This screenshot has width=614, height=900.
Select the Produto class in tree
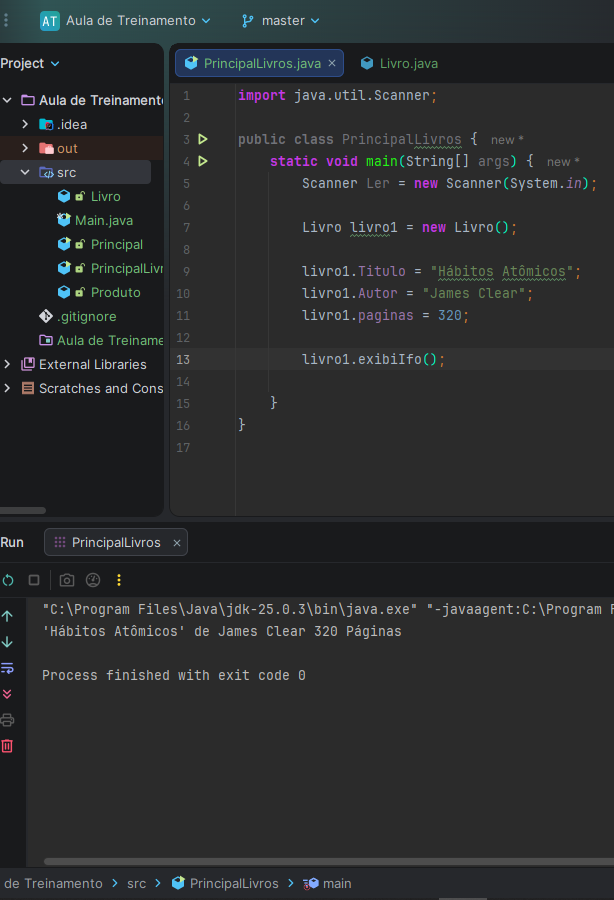[115, 293]
